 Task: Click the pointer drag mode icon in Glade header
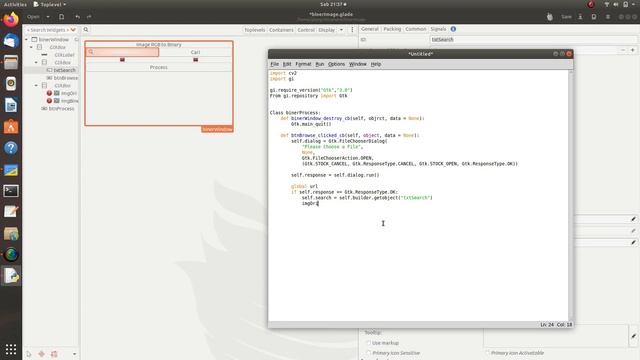(549, 17)
